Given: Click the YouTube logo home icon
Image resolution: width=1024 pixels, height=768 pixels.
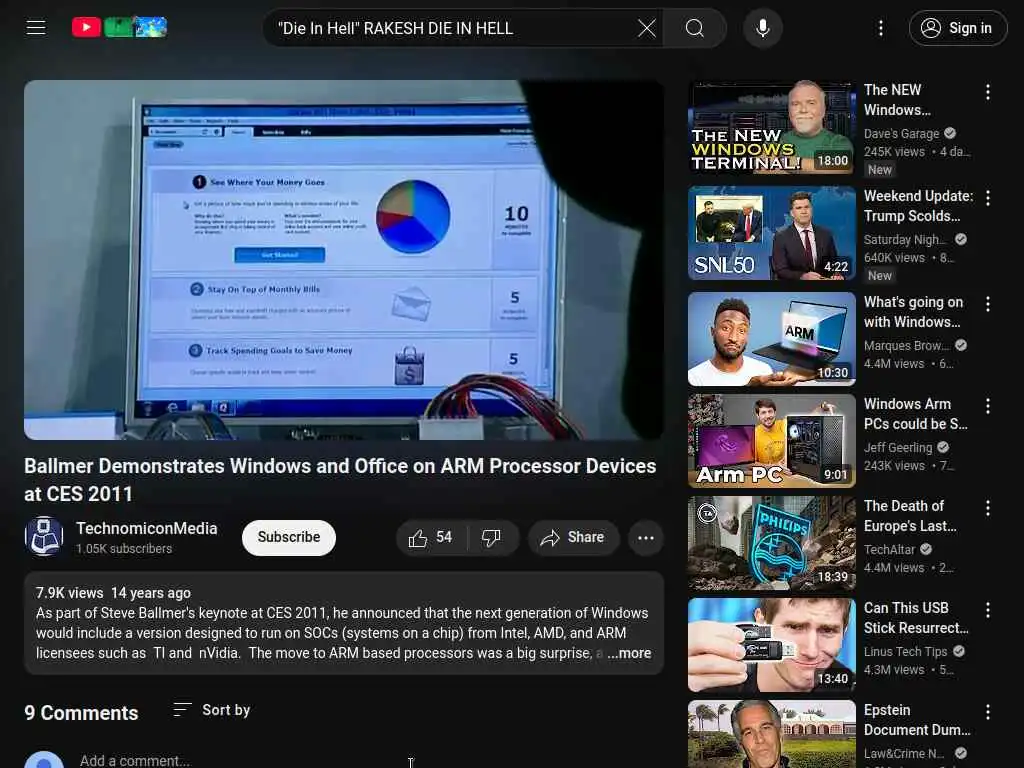Looking at the screenshot, I should [x=119, y=27].
